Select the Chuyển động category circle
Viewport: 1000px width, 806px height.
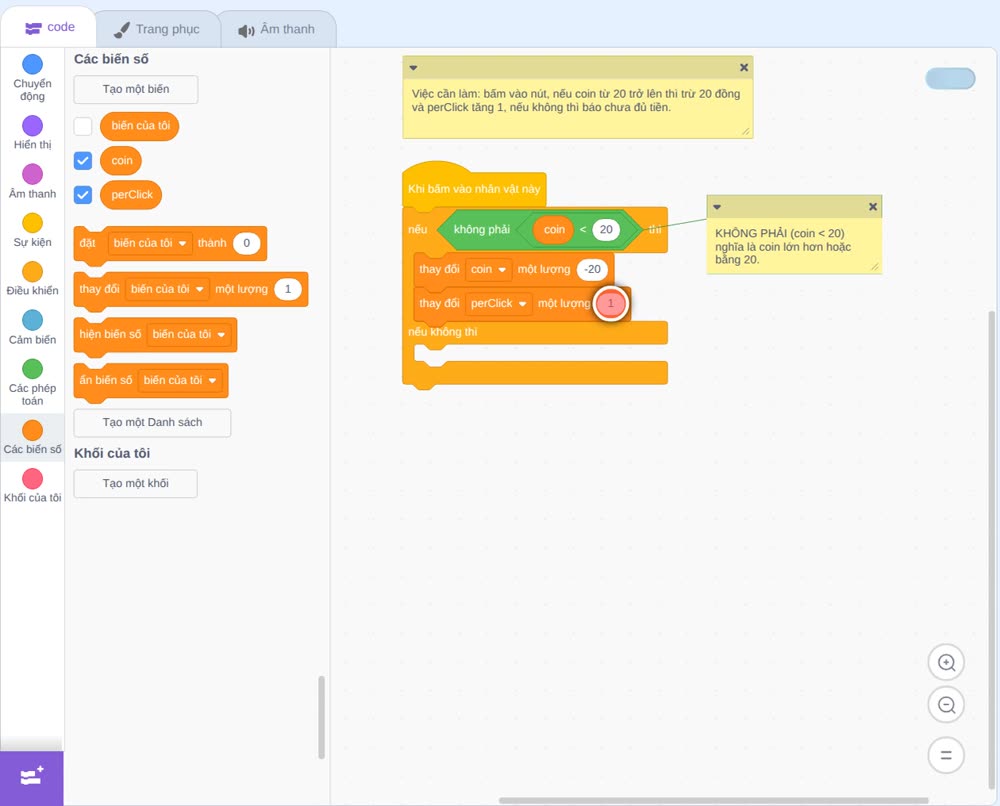(33, 64)
